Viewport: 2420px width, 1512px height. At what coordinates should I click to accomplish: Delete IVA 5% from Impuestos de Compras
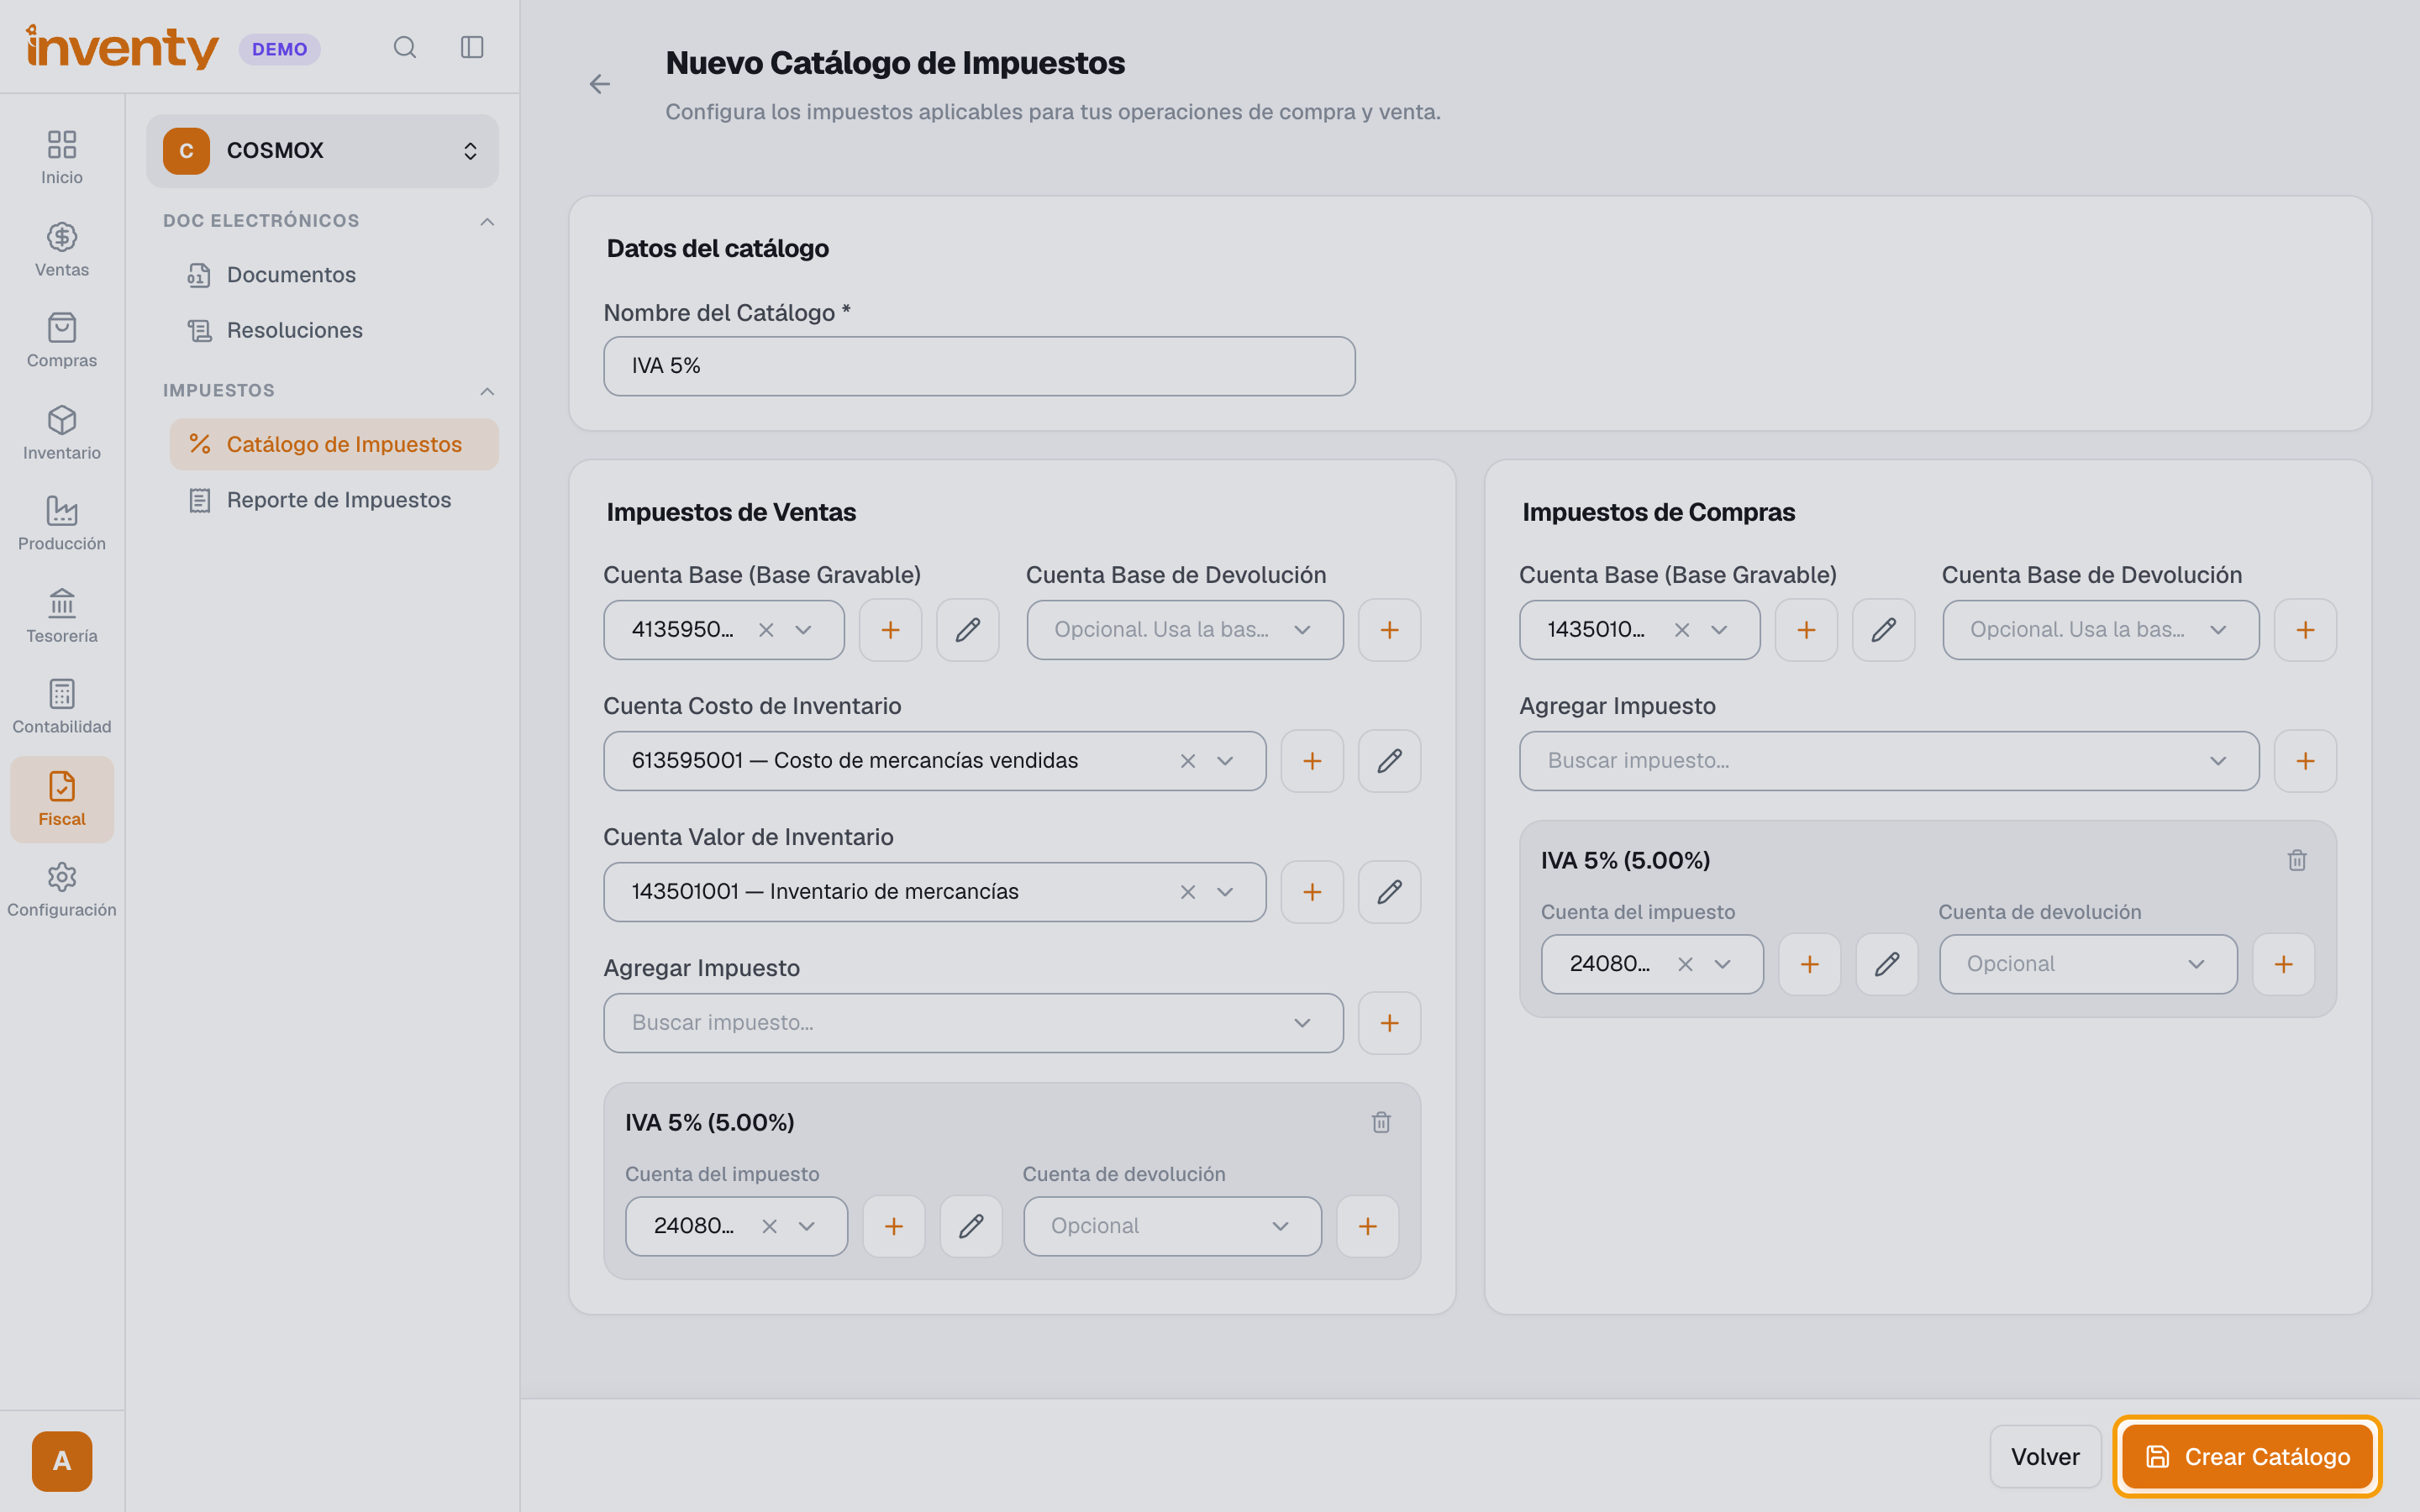tap(2297, 860)
